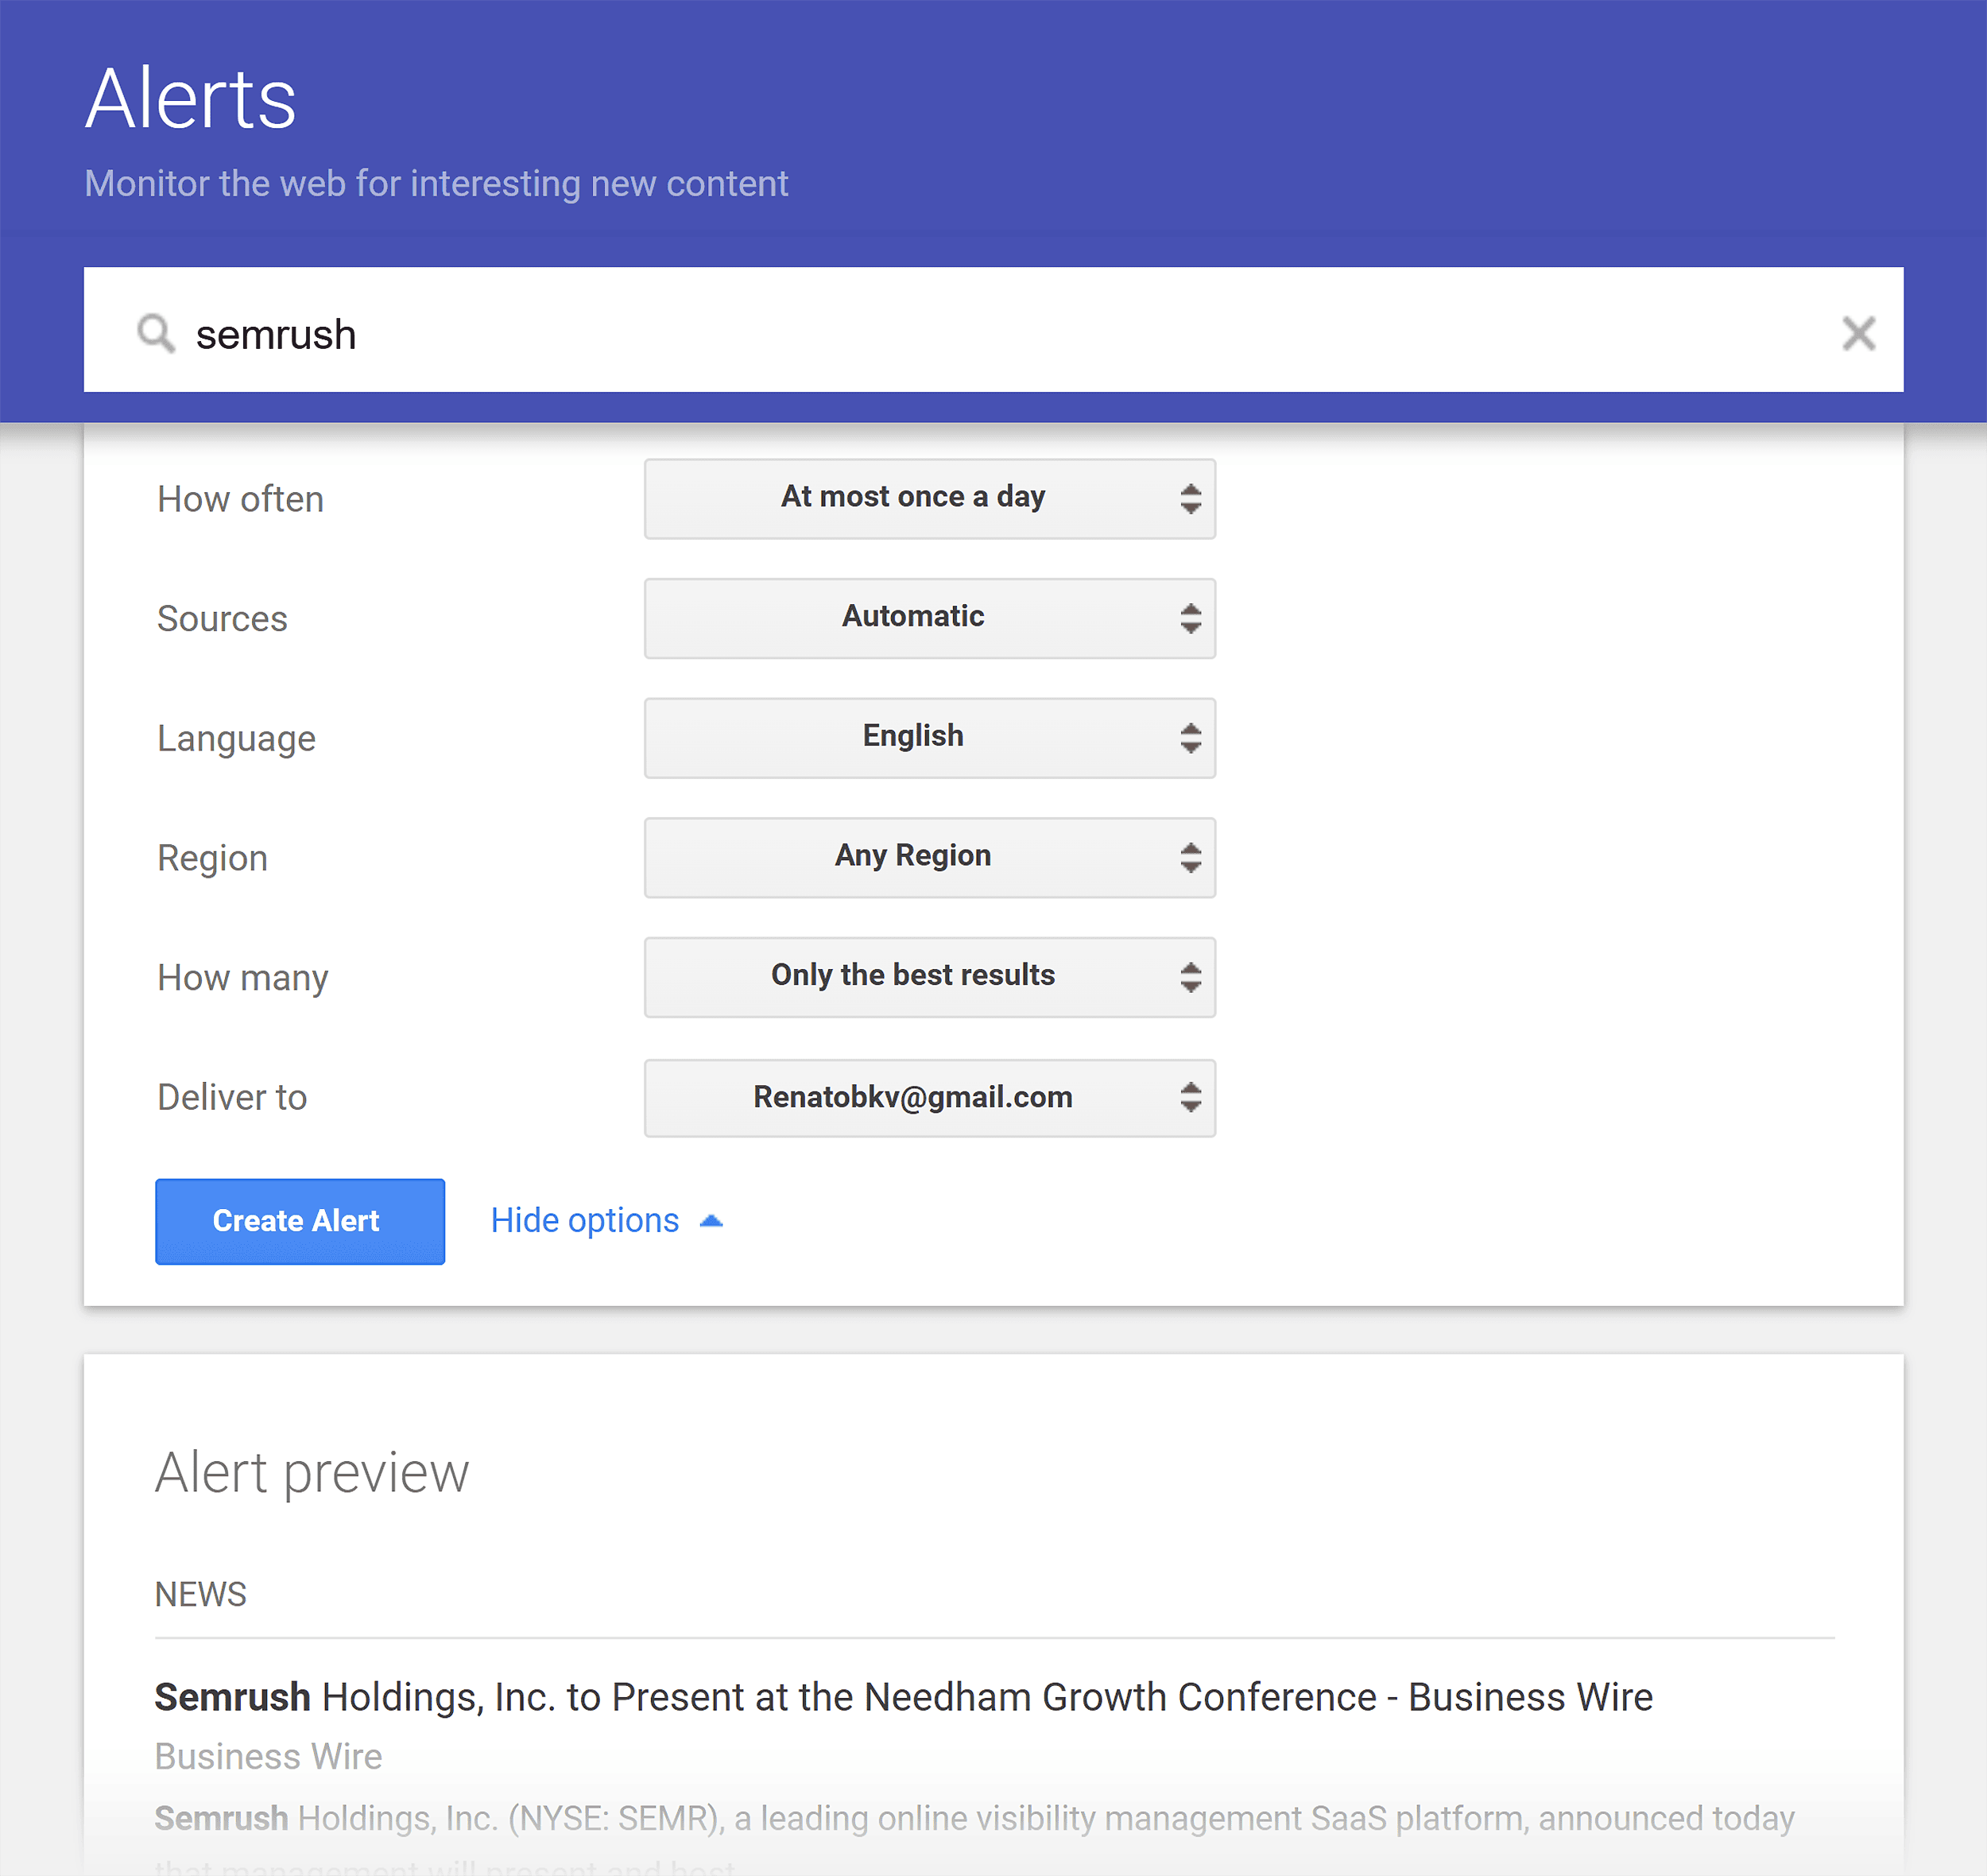Open the Only the best results dropdown

(x=929, y=977)
